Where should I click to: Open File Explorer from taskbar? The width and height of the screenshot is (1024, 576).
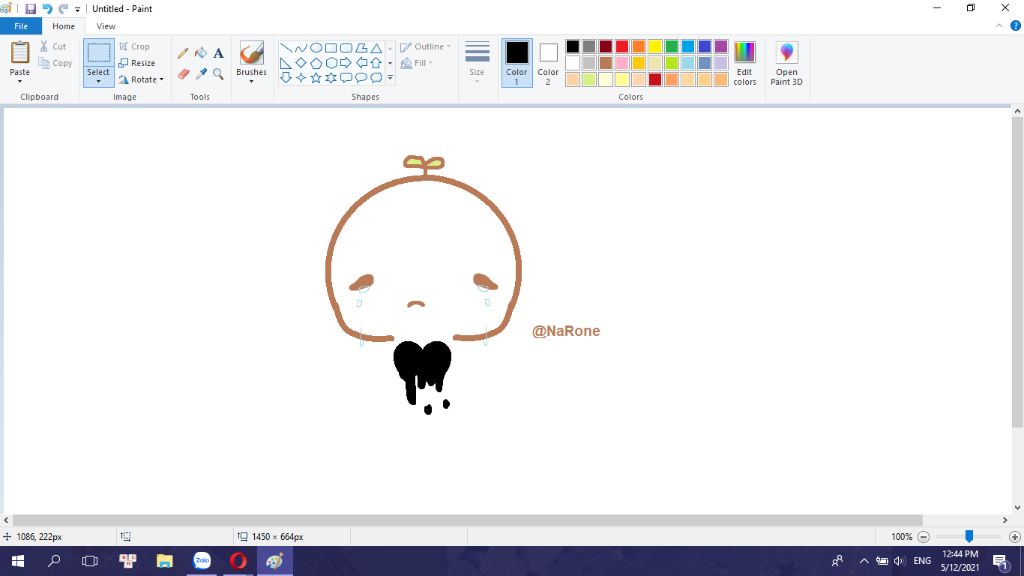pyautogui.click(x=165, y=561)
